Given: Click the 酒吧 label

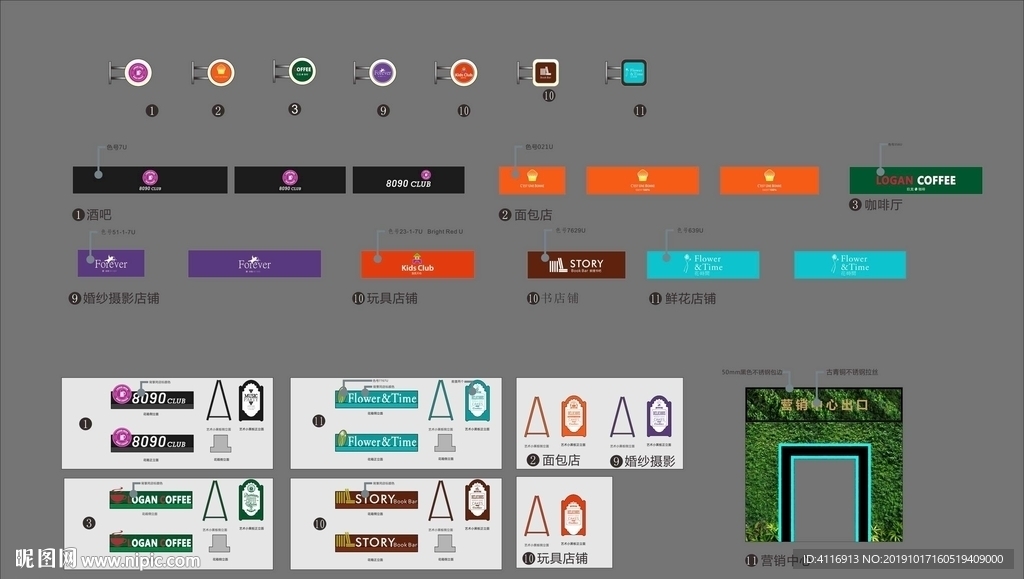Looking at the screenshot, I should [99, 215].
